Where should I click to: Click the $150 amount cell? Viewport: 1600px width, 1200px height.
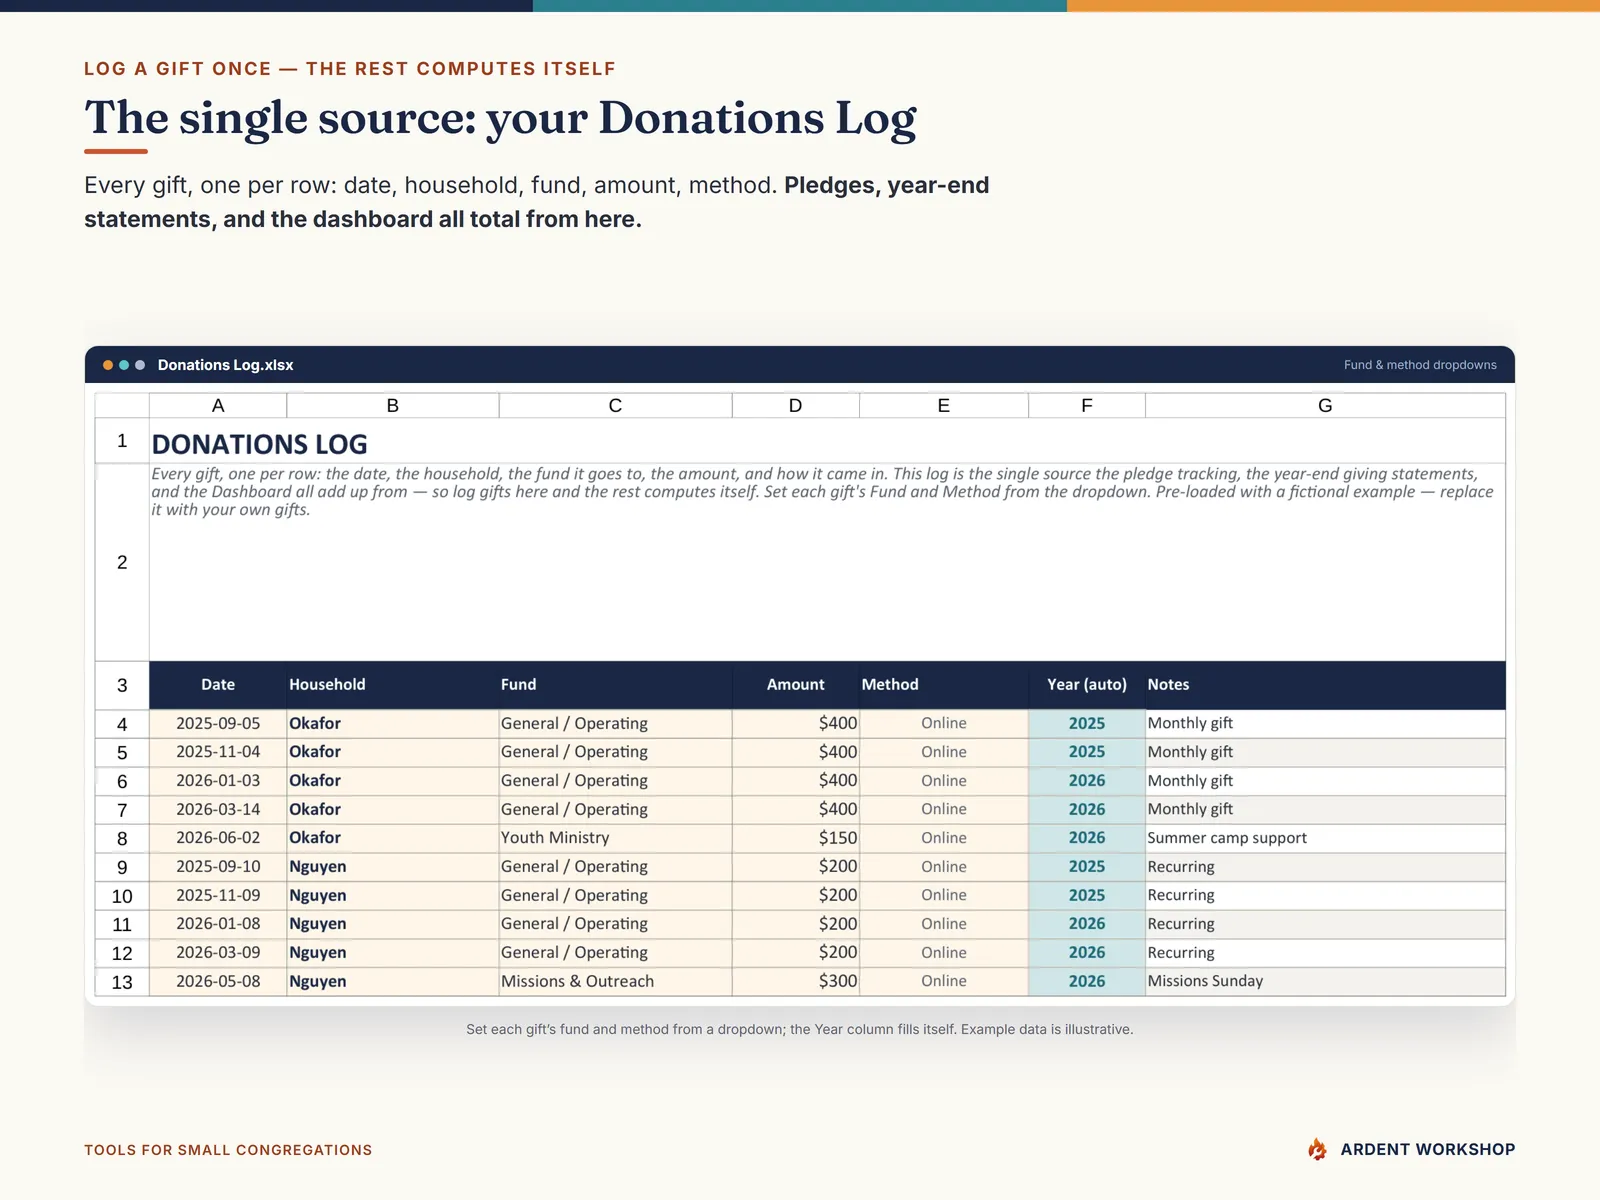(795, 838)
